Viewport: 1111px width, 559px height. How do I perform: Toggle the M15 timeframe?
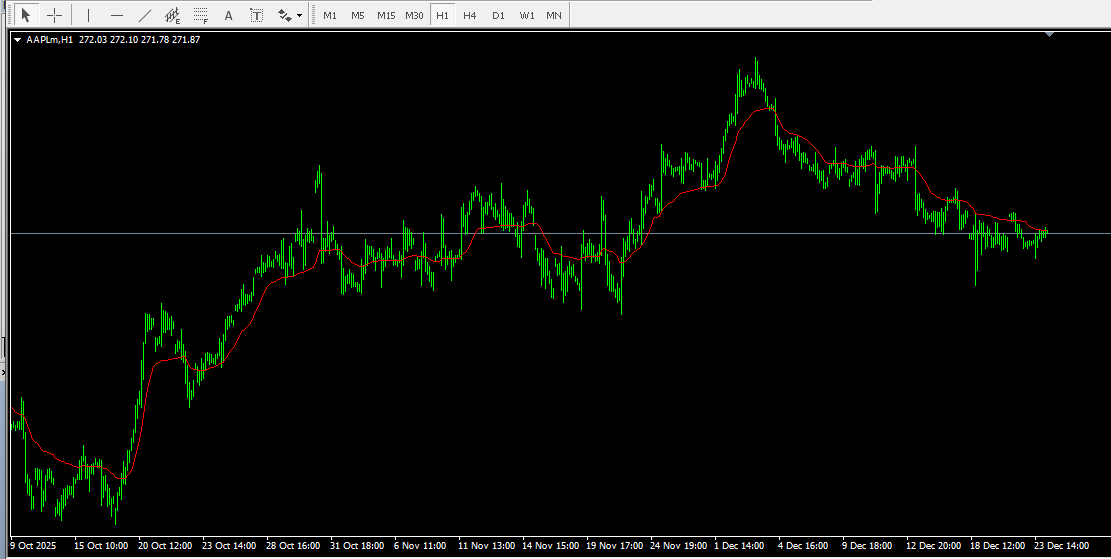[x=386, y=15]
